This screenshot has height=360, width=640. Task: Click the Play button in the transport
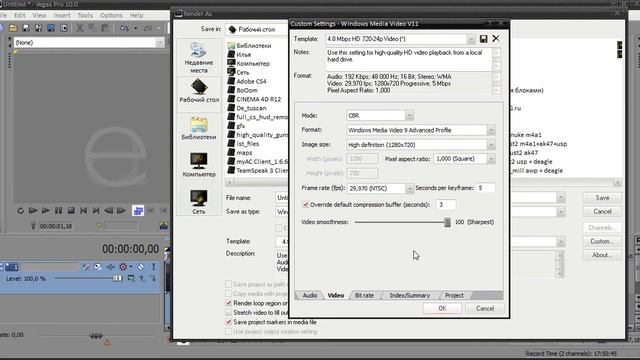(x=46, y=211)
